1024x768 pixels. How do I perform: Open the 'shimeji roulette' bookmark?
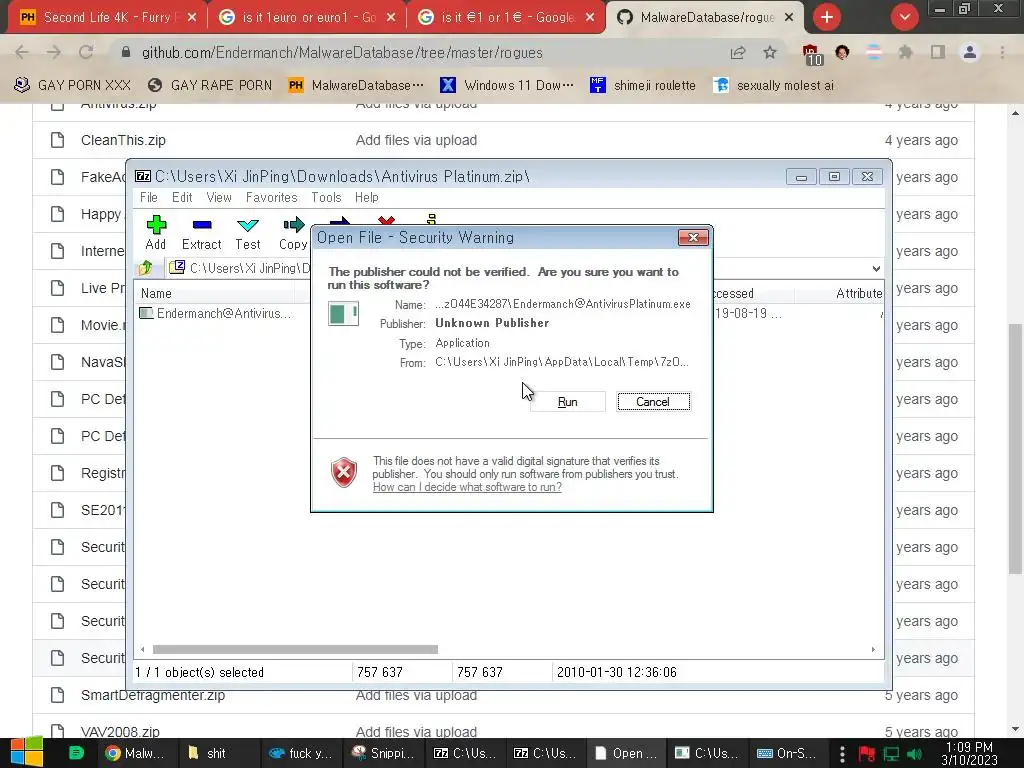(x=643, y=86)
